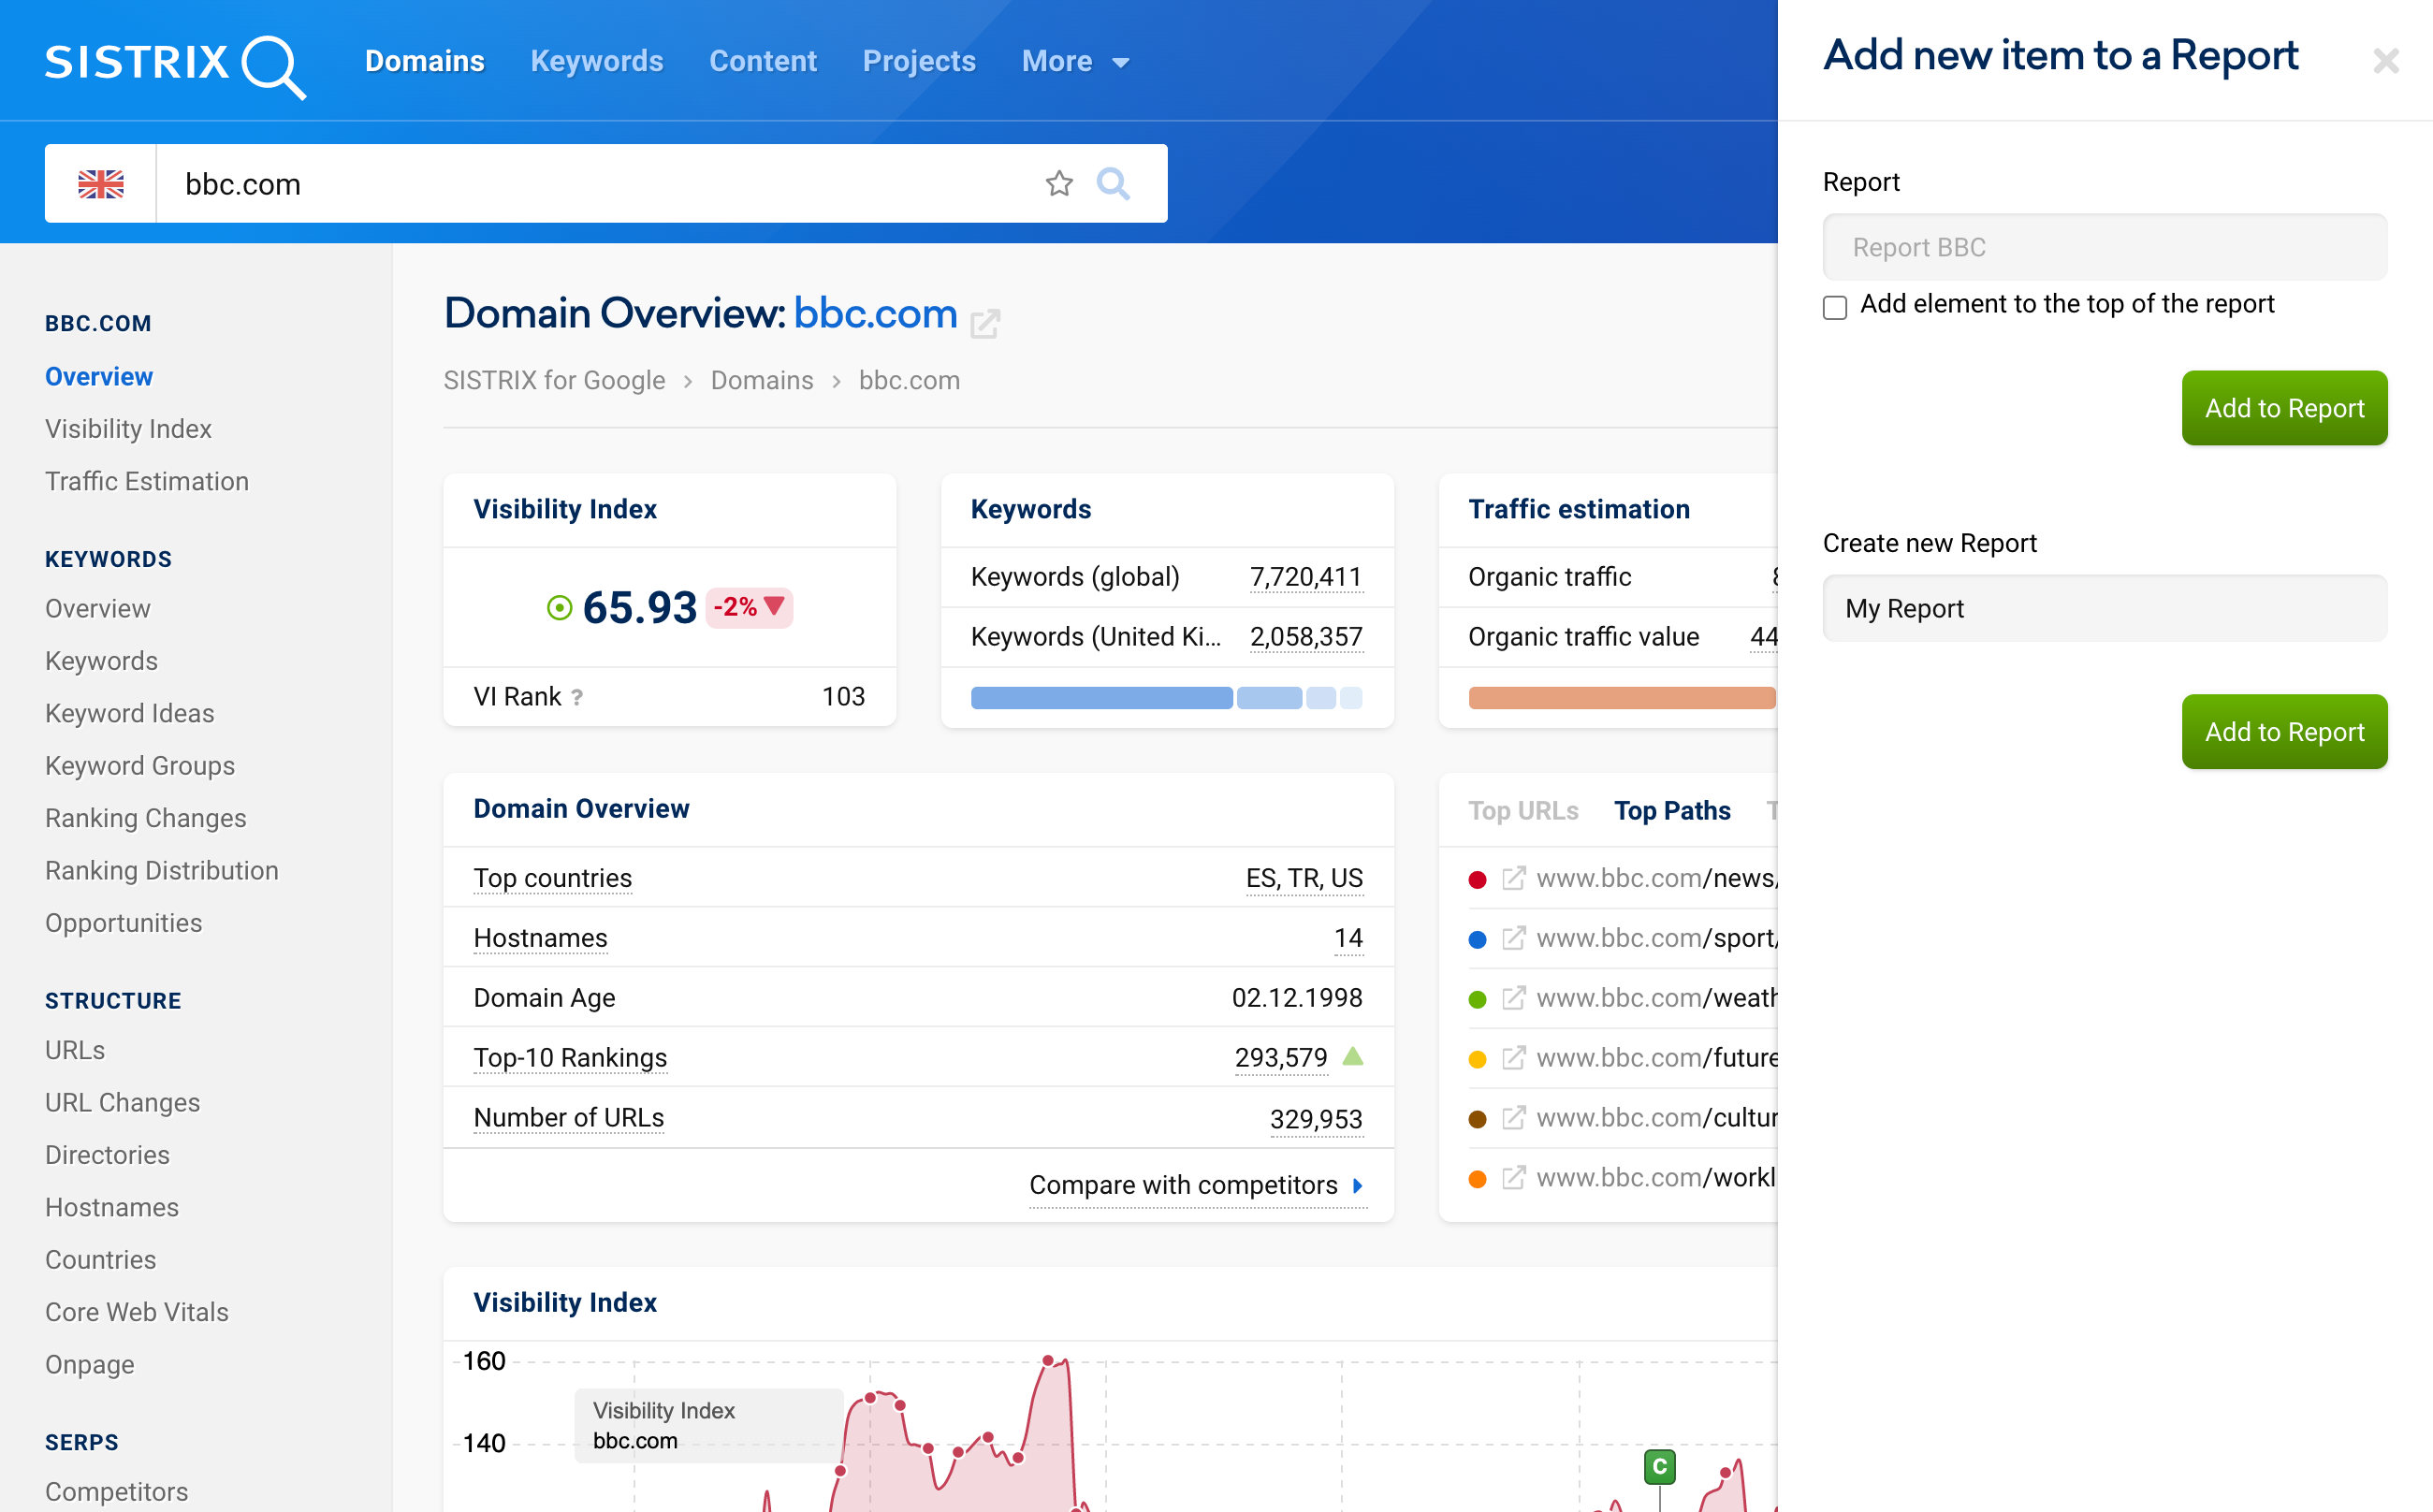Open external link for www.bbc.com/sport path
The height and width of the screenshot is (1512, 2433).
tap(1514, 938)
